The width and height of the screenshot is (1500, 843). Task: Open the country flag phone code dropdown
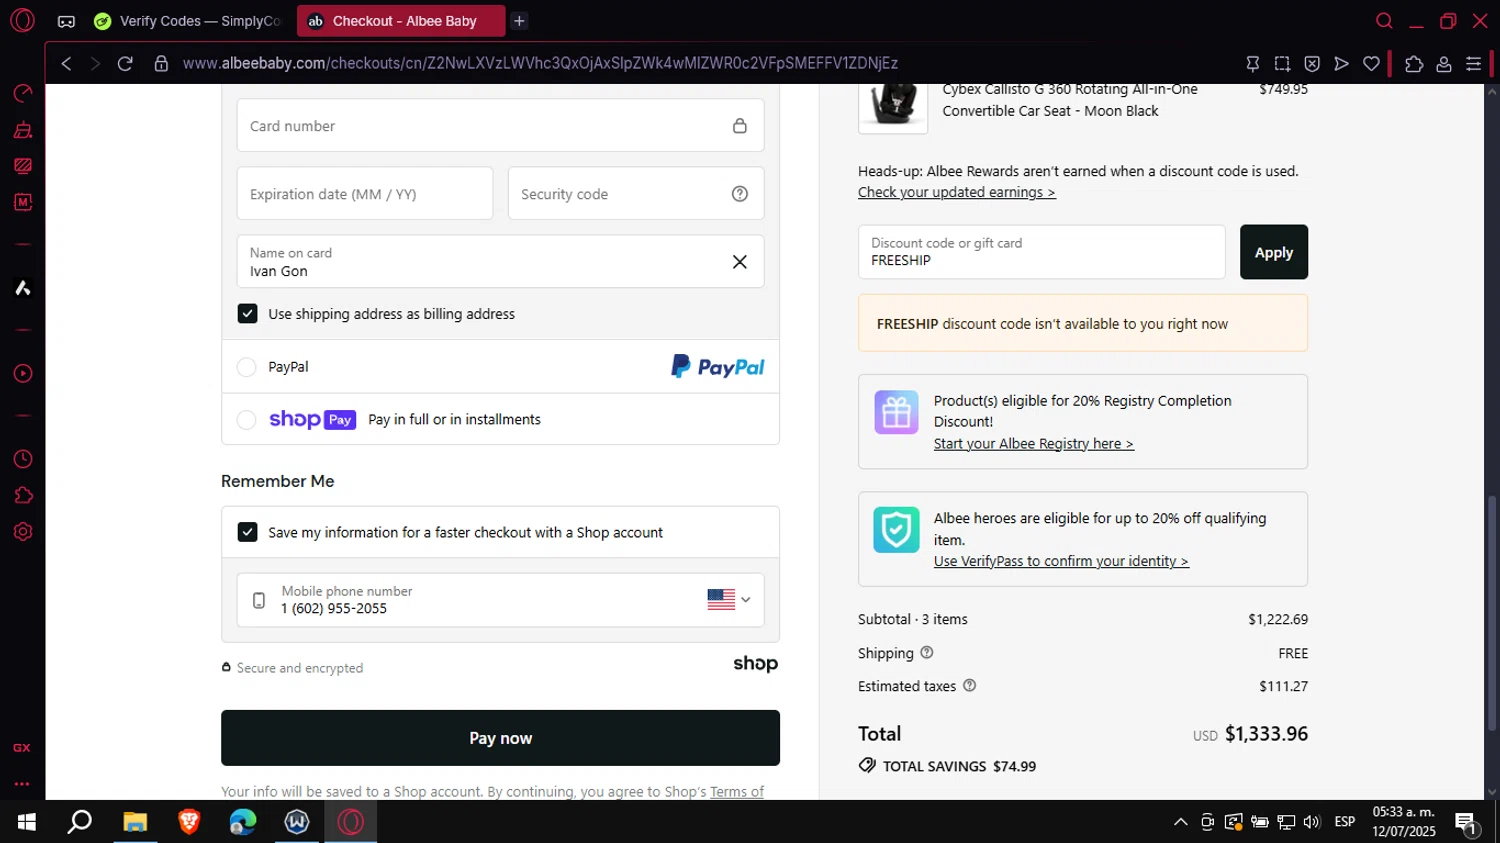(x=728, y=599)
